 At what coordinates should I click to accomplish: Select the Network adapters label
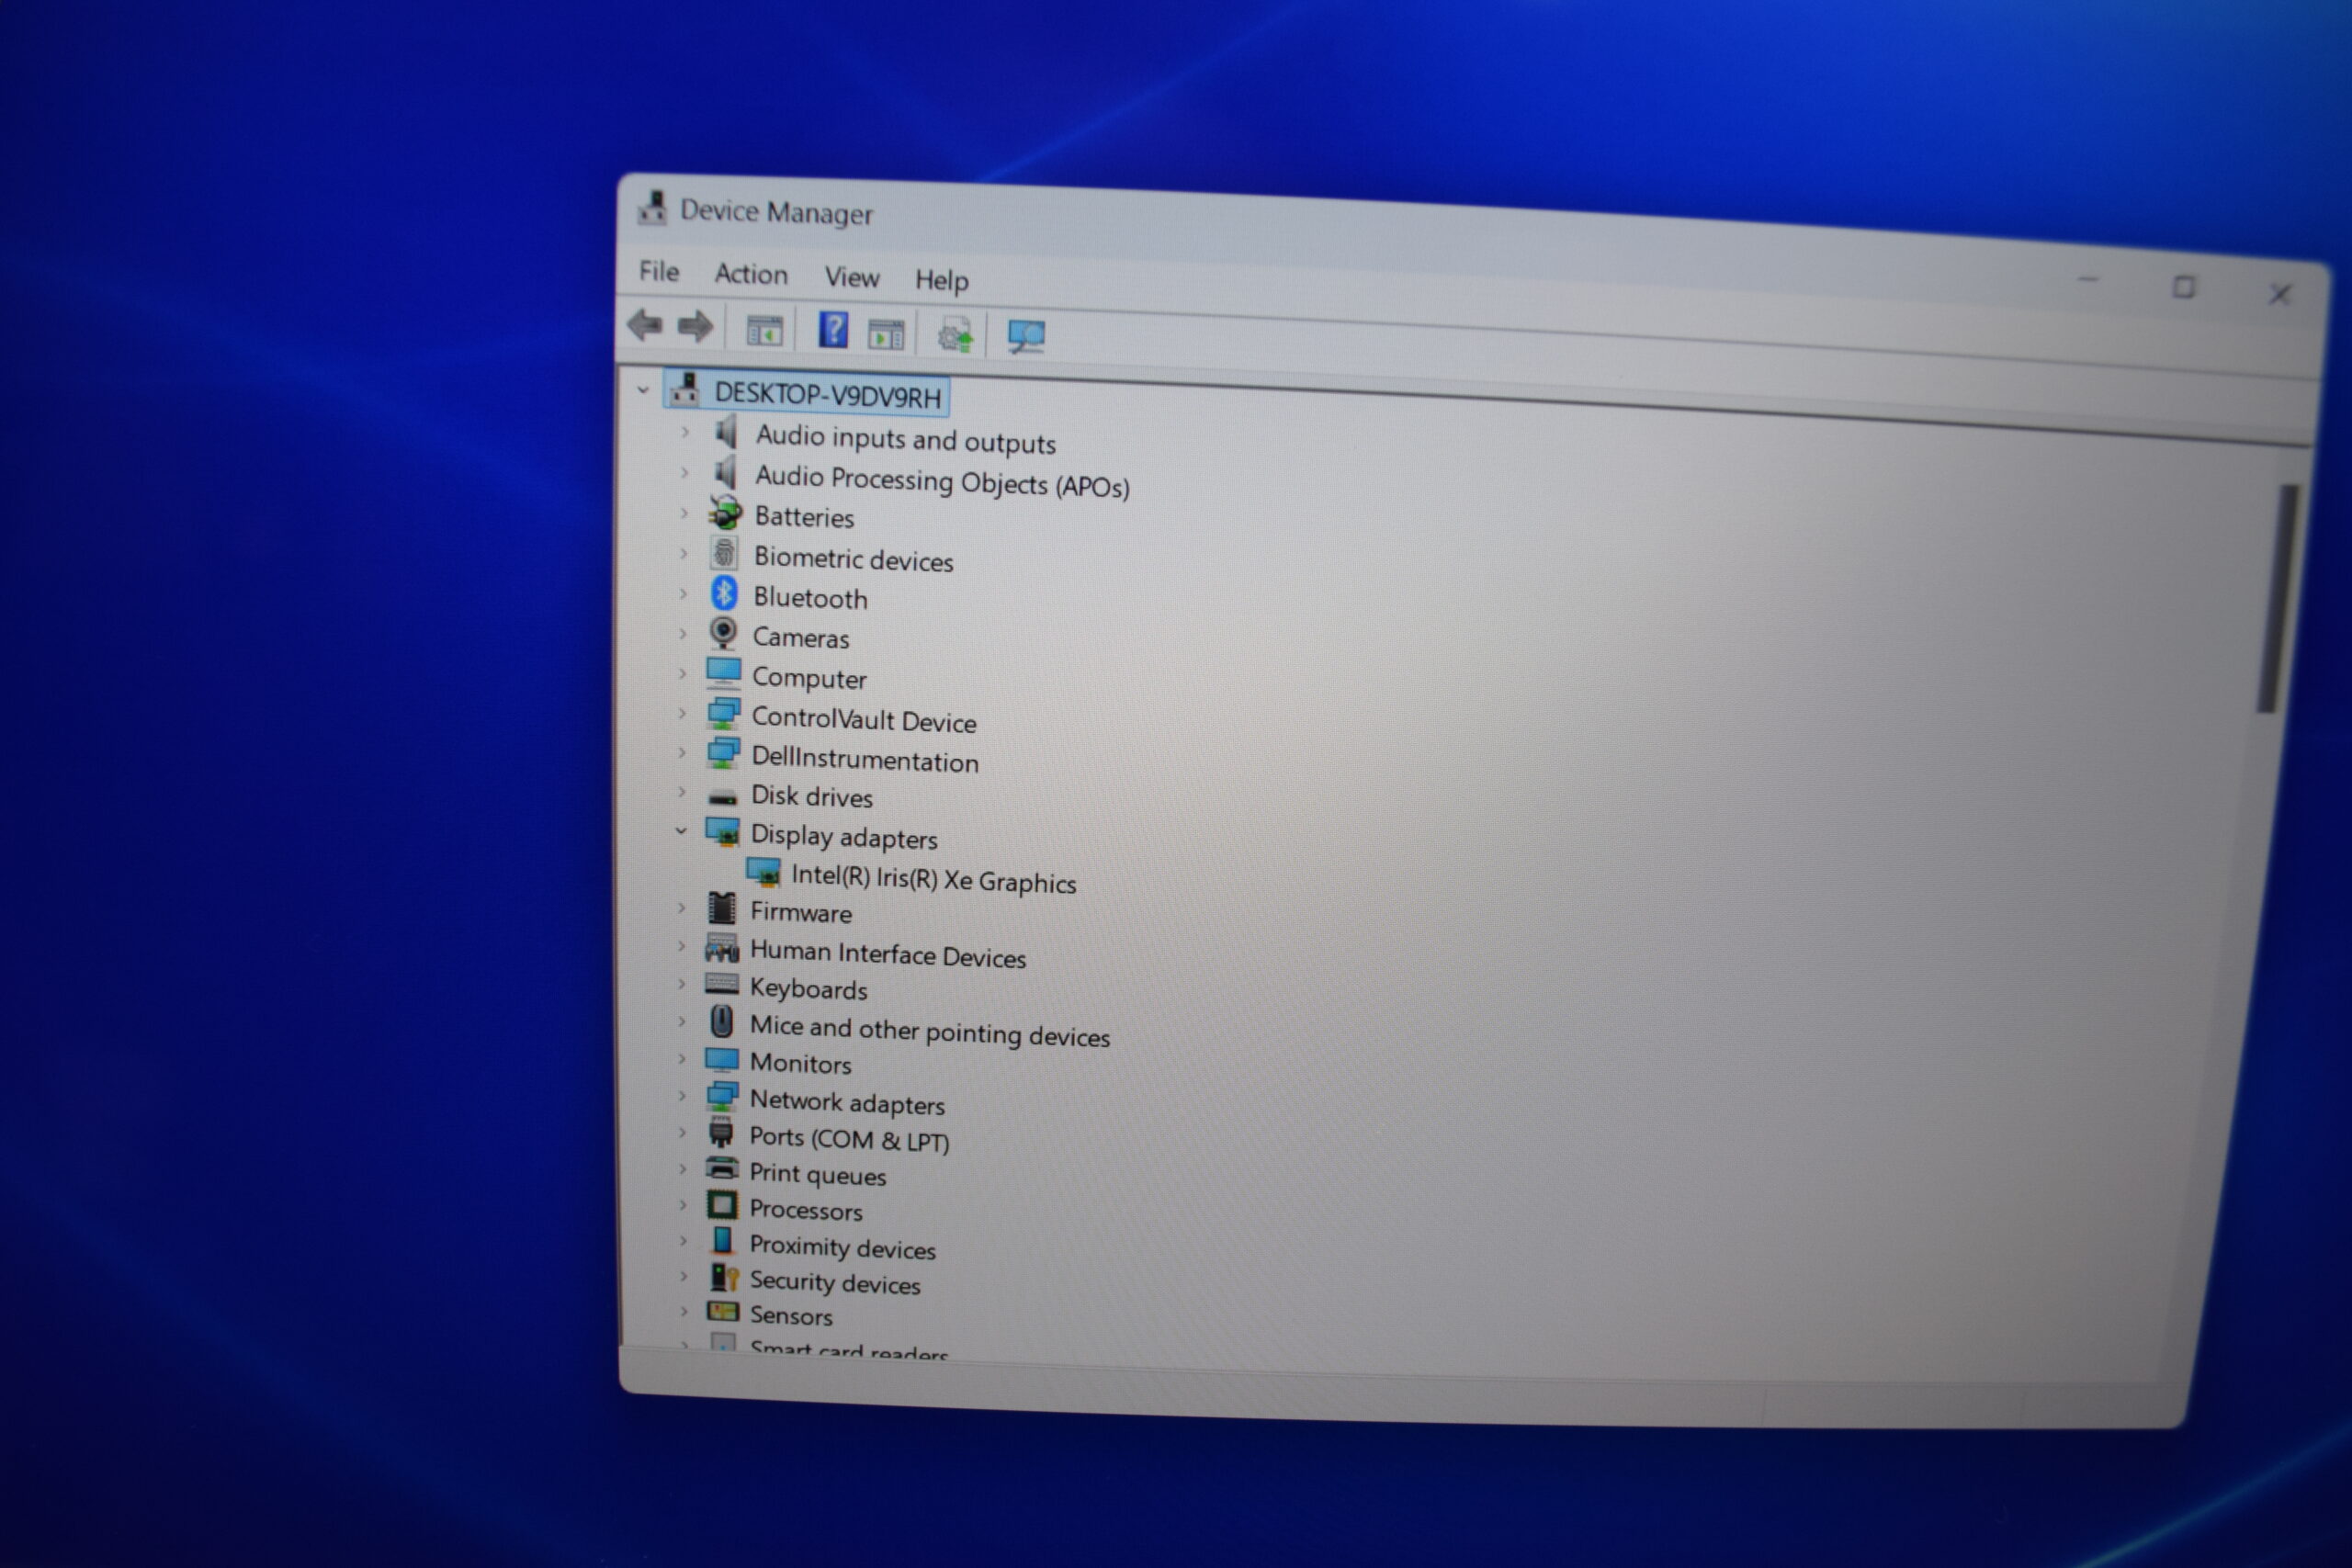pos(847,1102)
